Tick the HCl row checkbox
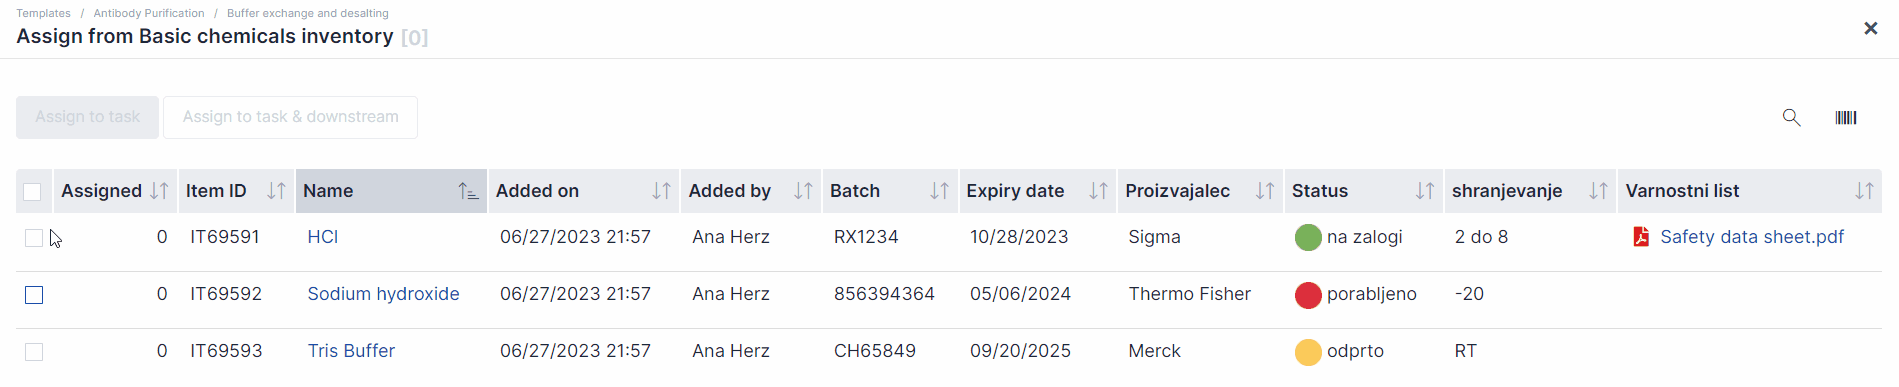The image size is (1899, 387). click(x=34, y=238)
